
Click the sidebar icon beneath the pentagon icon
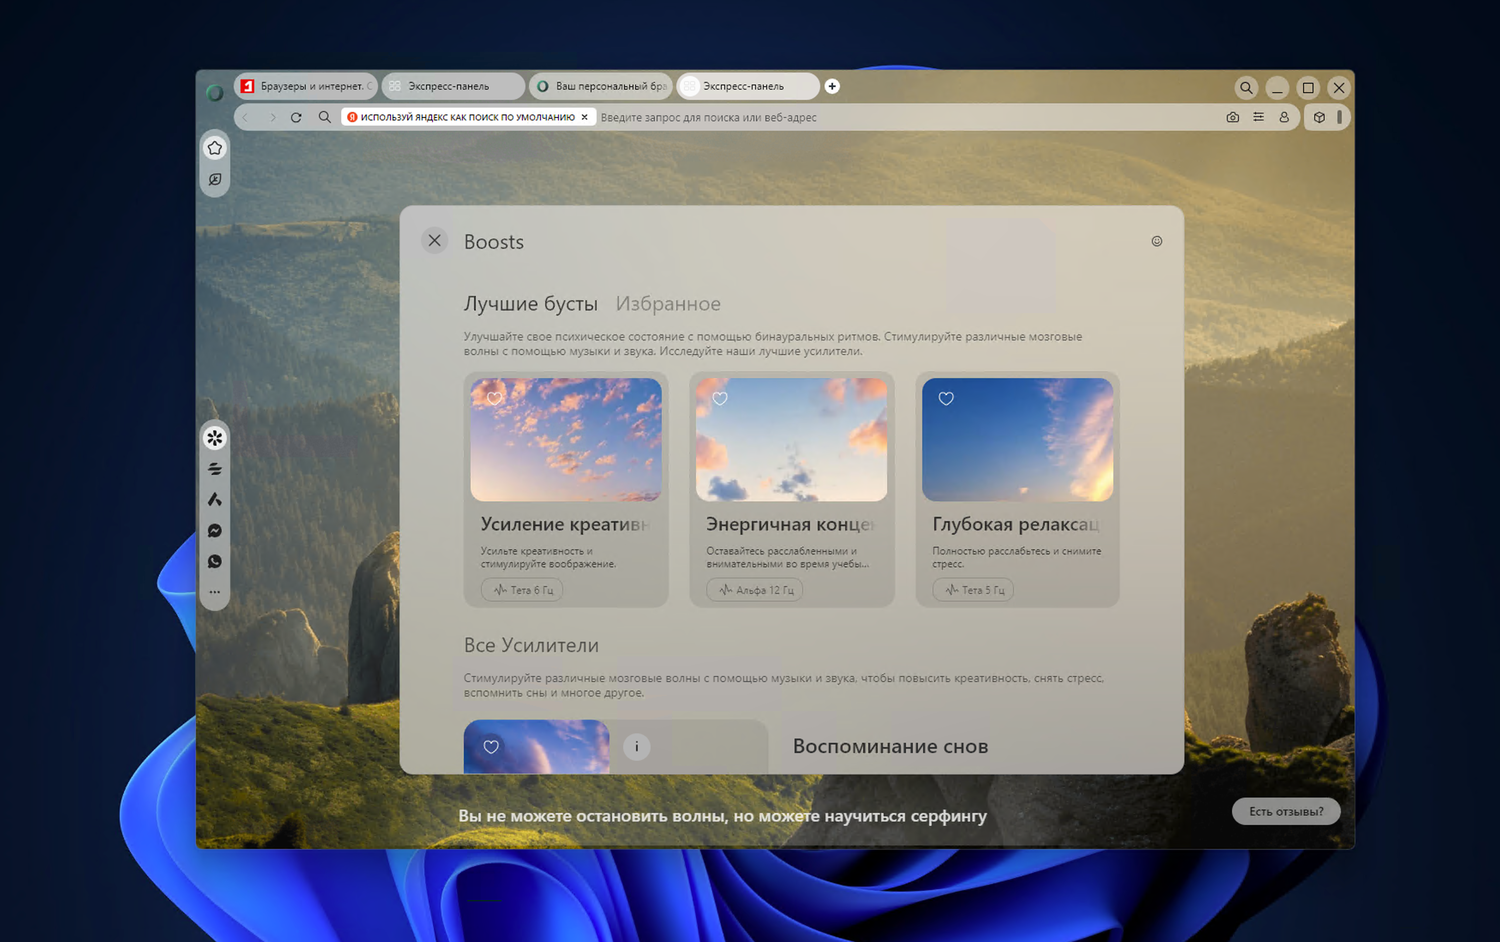coord(215,180)
